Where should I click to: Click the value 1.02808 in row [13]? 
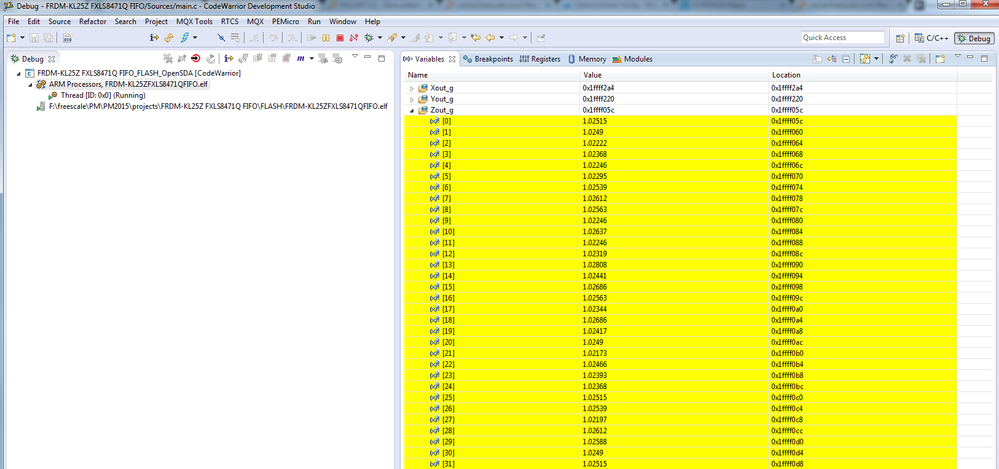tap(596, 264)
